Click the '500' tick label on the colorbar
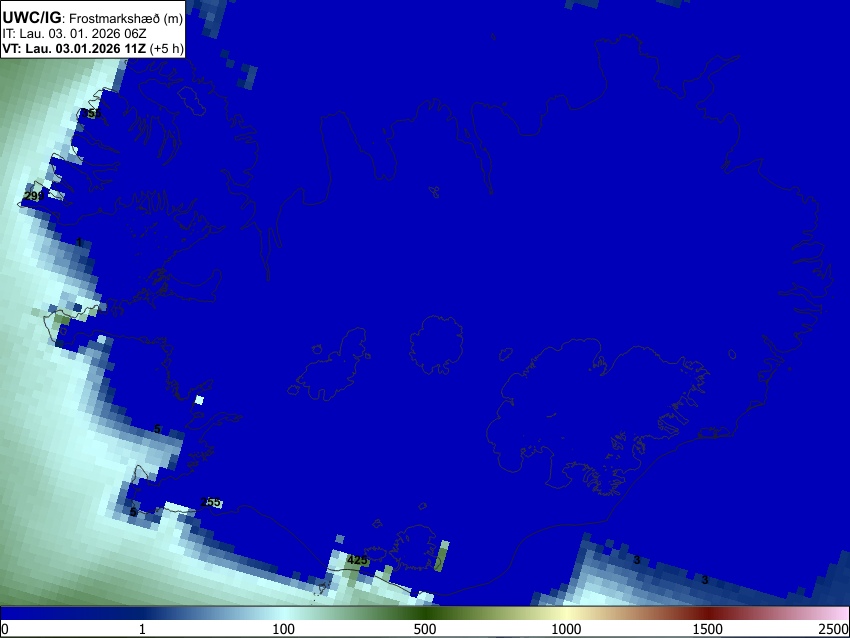 tap(424, 629)
